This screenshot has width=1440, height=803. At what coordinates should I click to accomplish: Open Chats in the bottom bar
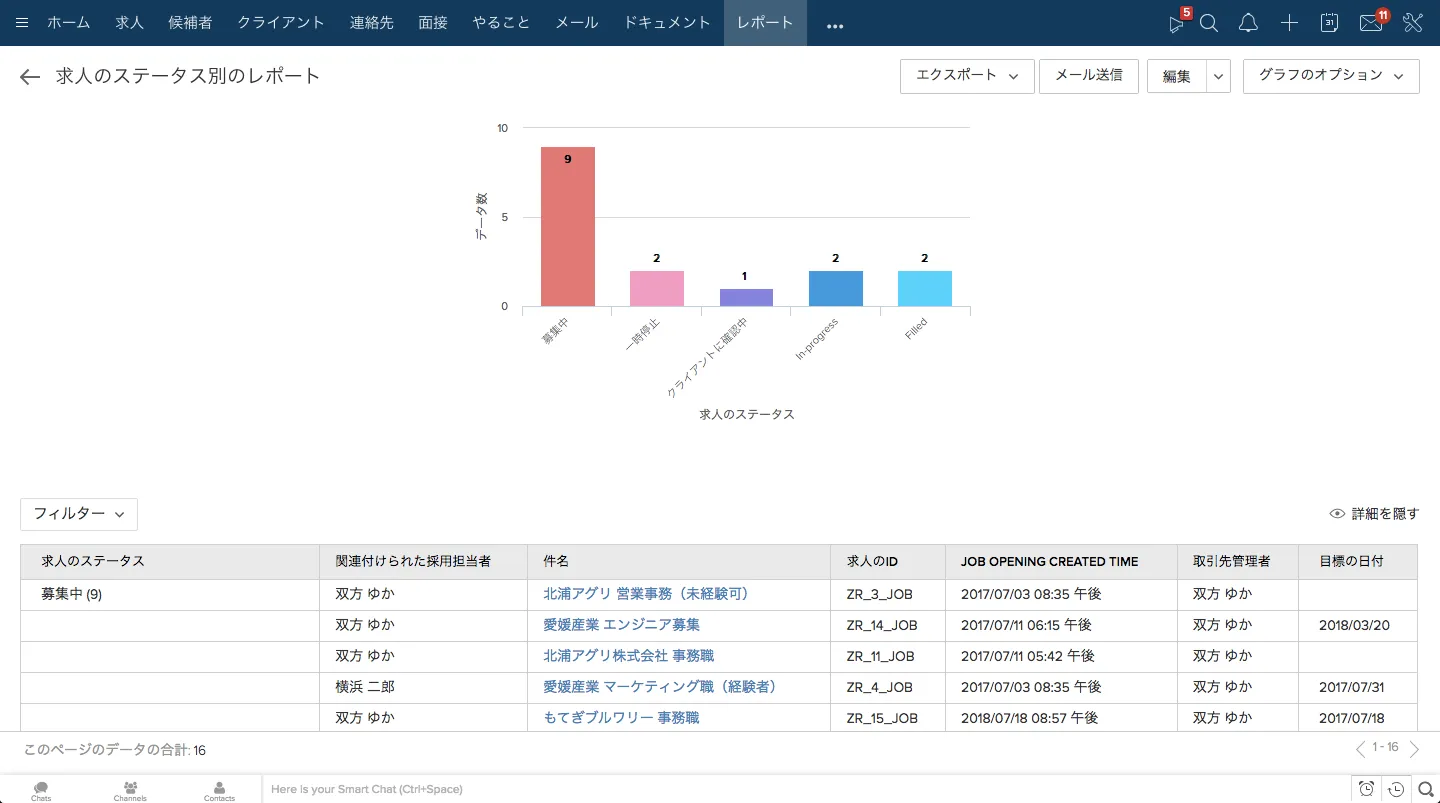pos(41,790)
